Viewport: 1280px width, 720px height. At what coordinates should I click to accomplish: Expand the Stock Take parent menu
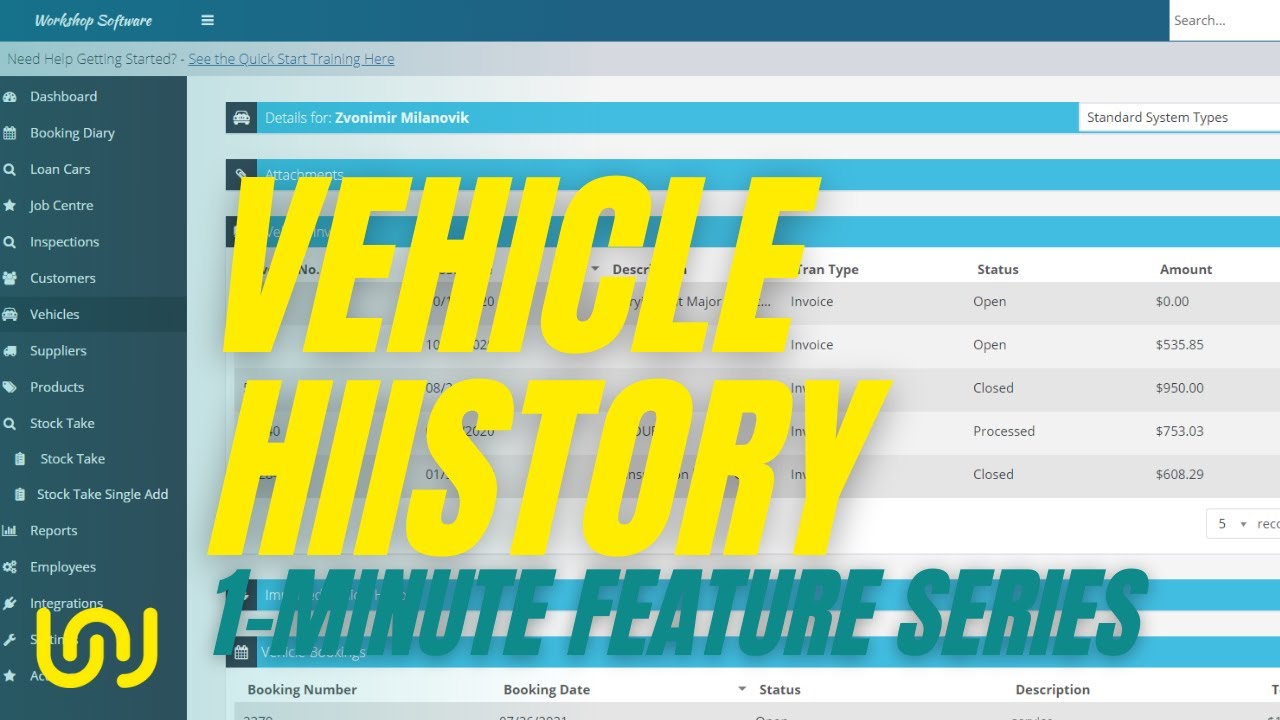click(62, 423)
